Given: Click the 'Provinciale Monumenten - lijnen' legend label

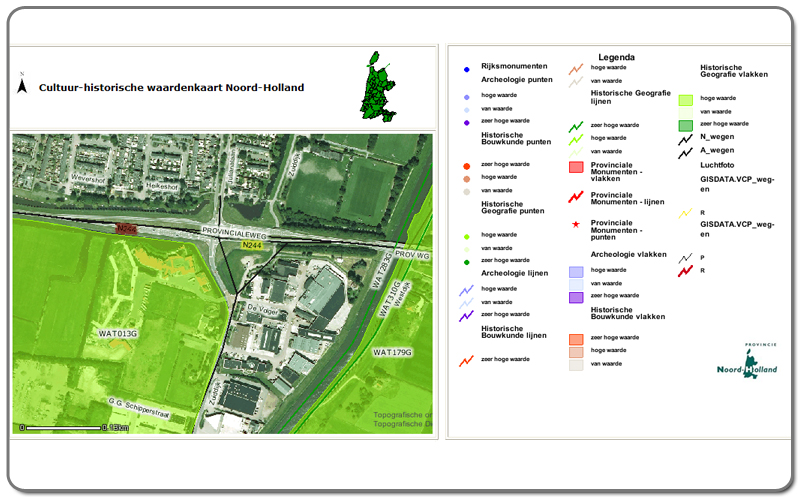Looking at the screenshot, I should tap(628, 198).
